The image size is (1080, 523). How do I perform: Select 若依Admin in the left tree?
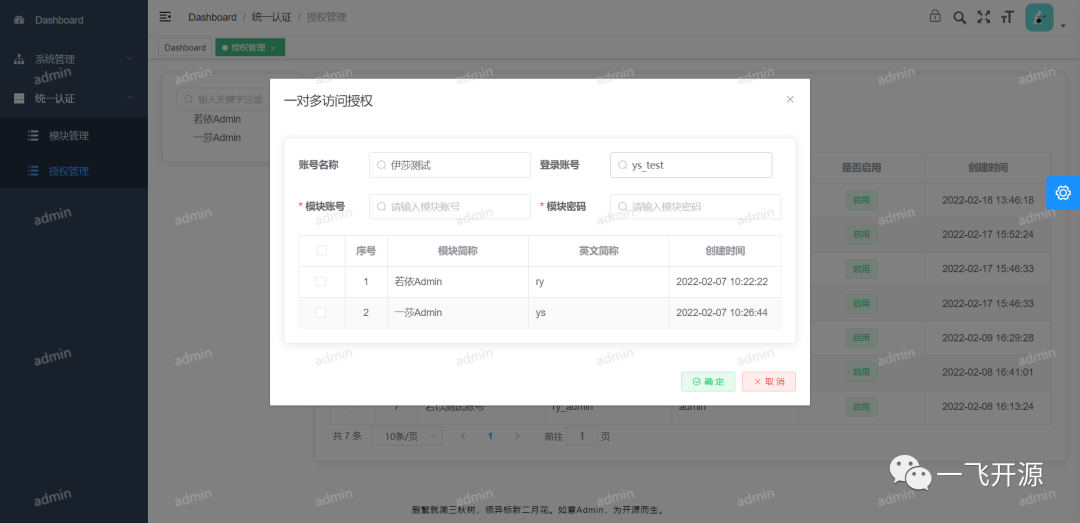click(x=217, y=119)
